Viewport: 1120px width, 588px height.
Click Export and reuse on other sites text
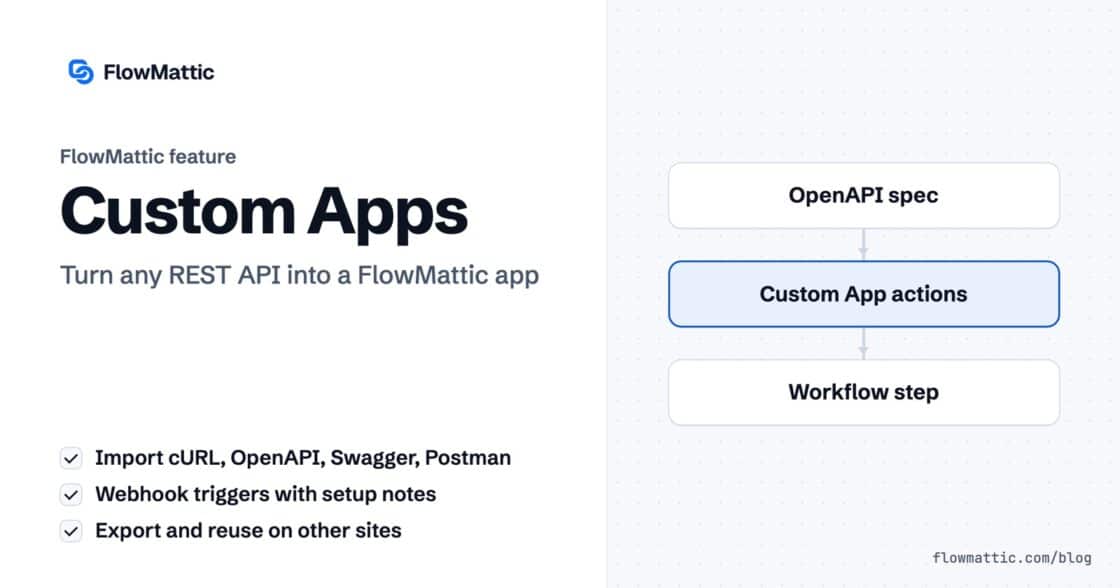(x=249, y=531)
